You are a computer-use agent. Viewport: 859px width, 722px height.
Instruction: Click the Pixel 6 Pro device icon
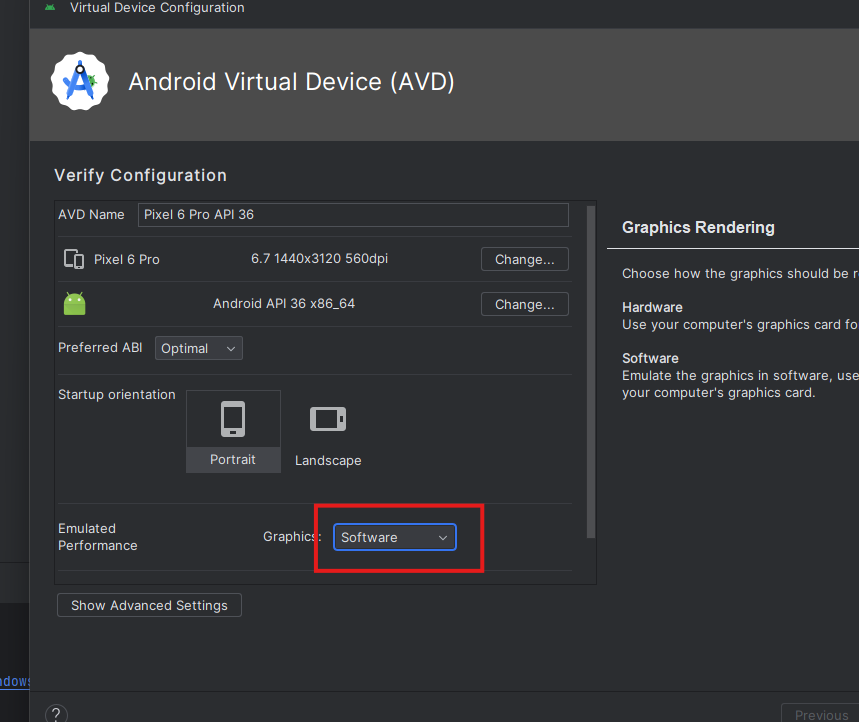pyautogui.click(x=74, y=259)
